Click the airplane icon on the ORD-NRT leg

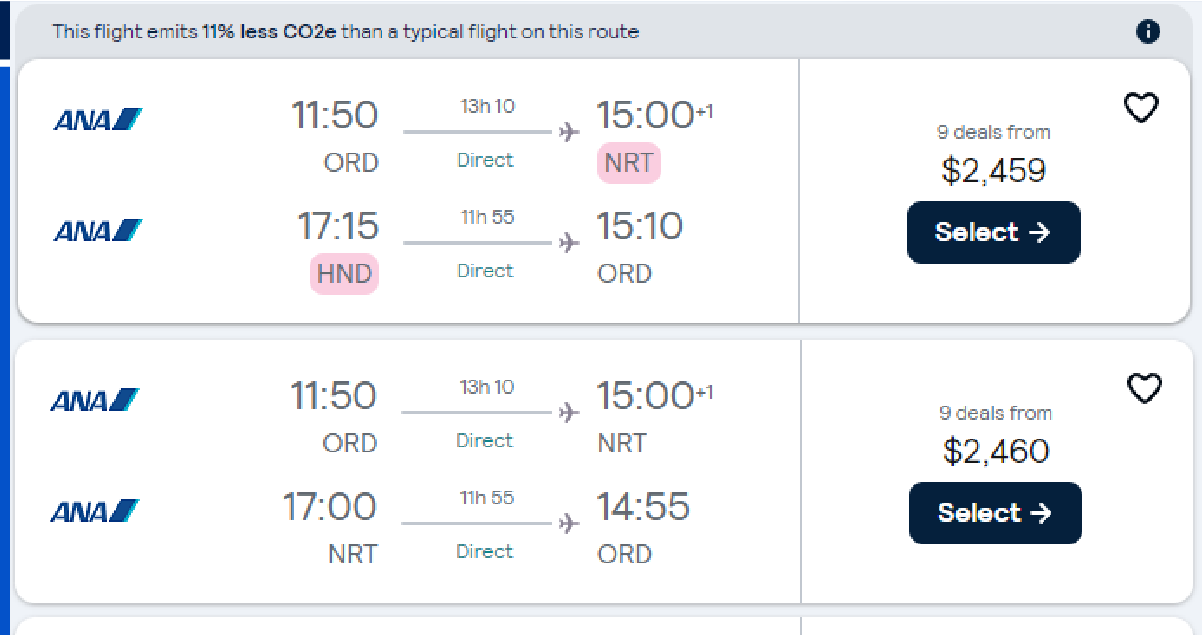569,130
